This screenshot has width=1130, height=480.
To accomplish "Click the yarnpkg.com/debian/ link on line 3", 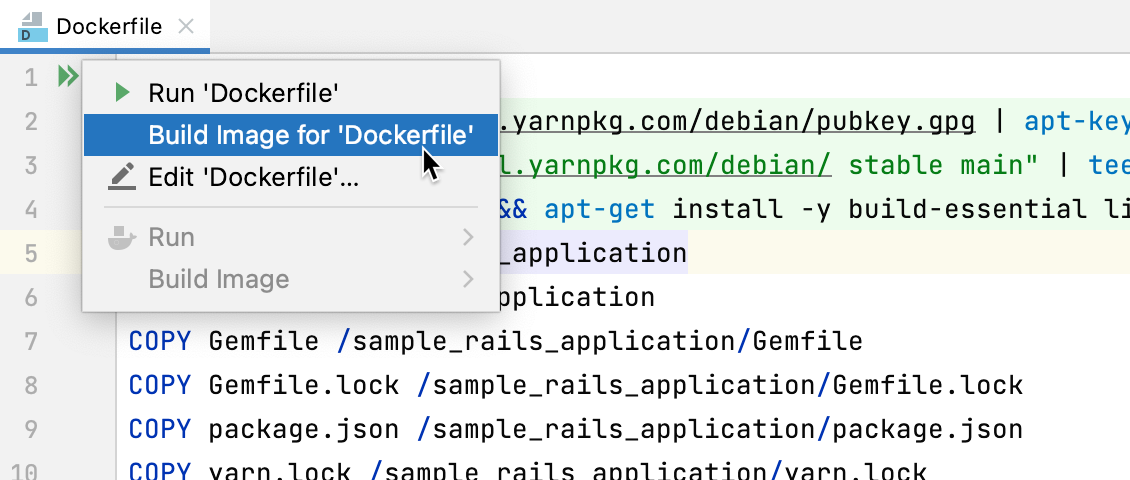I will click(665, 166).
